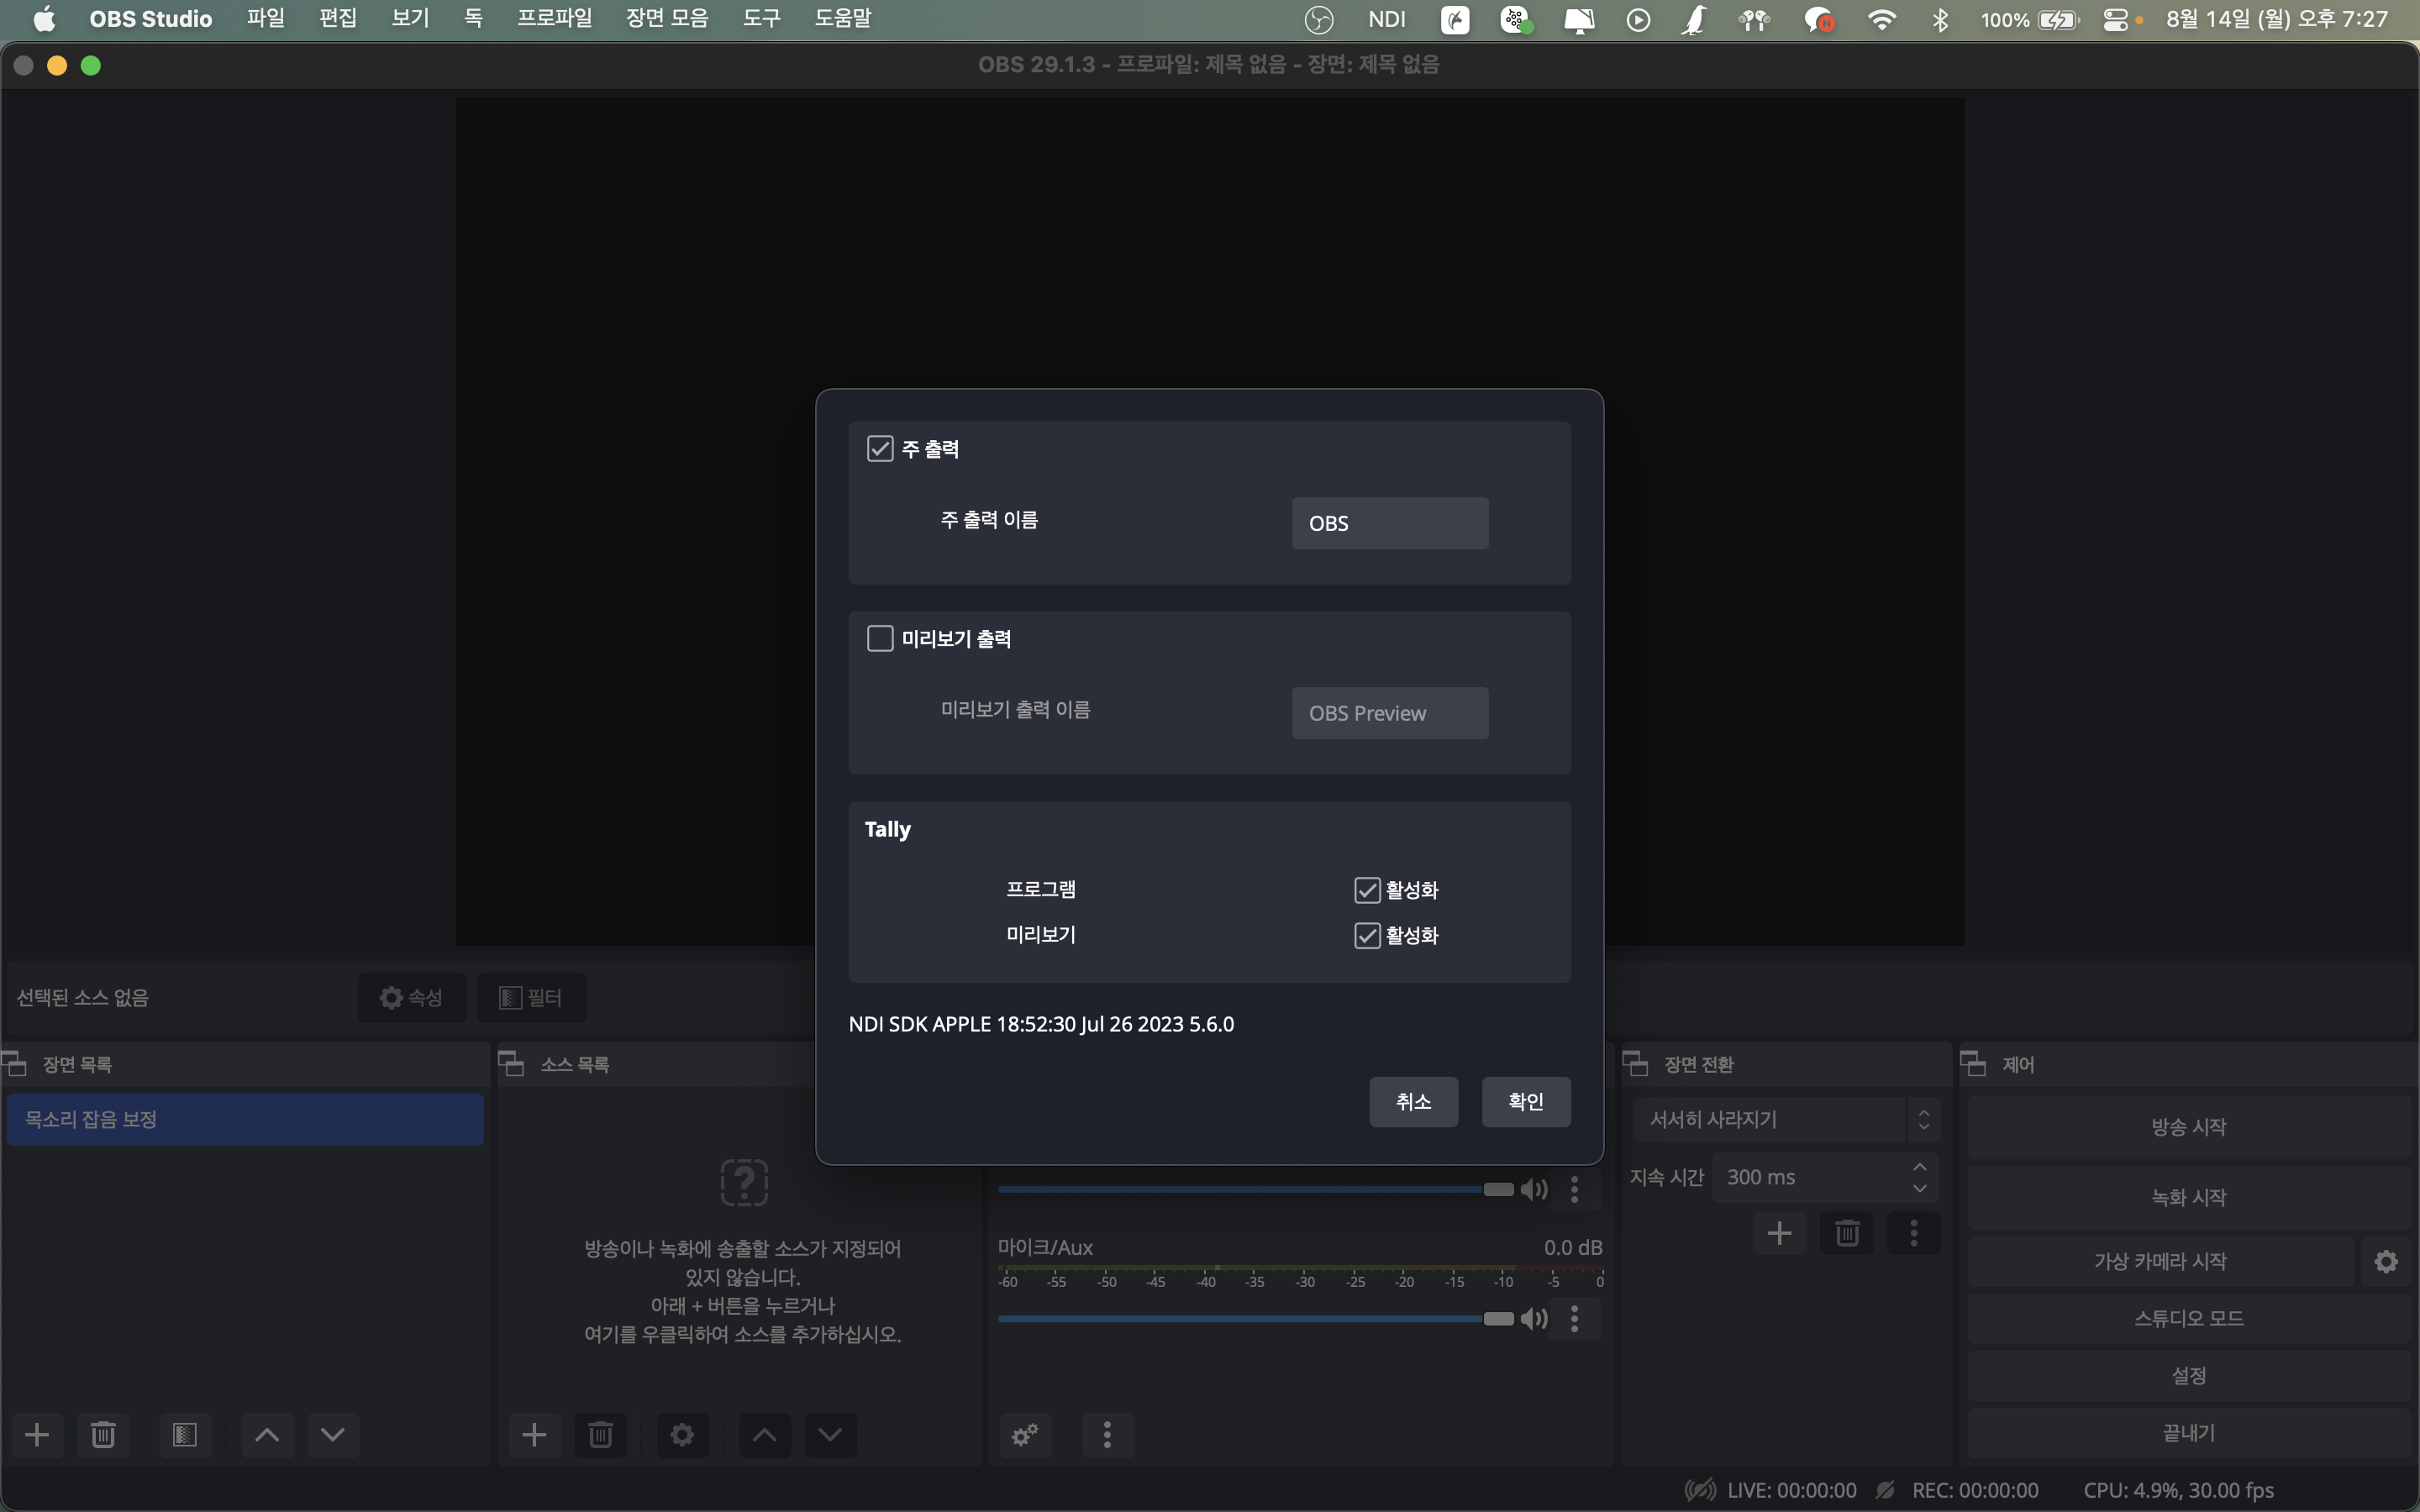Click 끝내기 to quit OBS
The image size is (2420, 1512).
click(x=2189, y=1433)
